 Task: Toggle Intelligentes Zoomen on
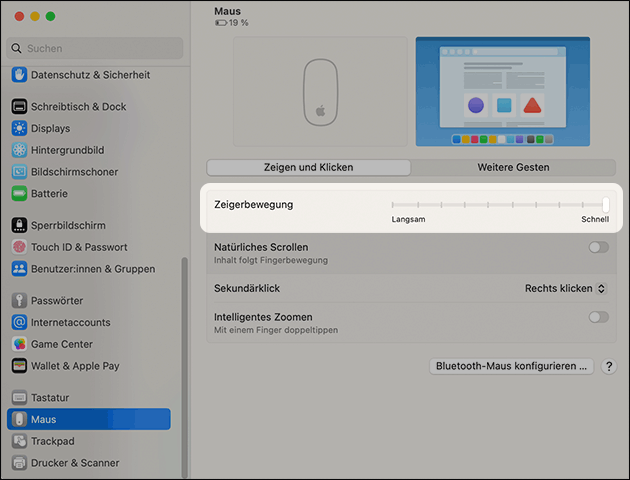[598, 317]
